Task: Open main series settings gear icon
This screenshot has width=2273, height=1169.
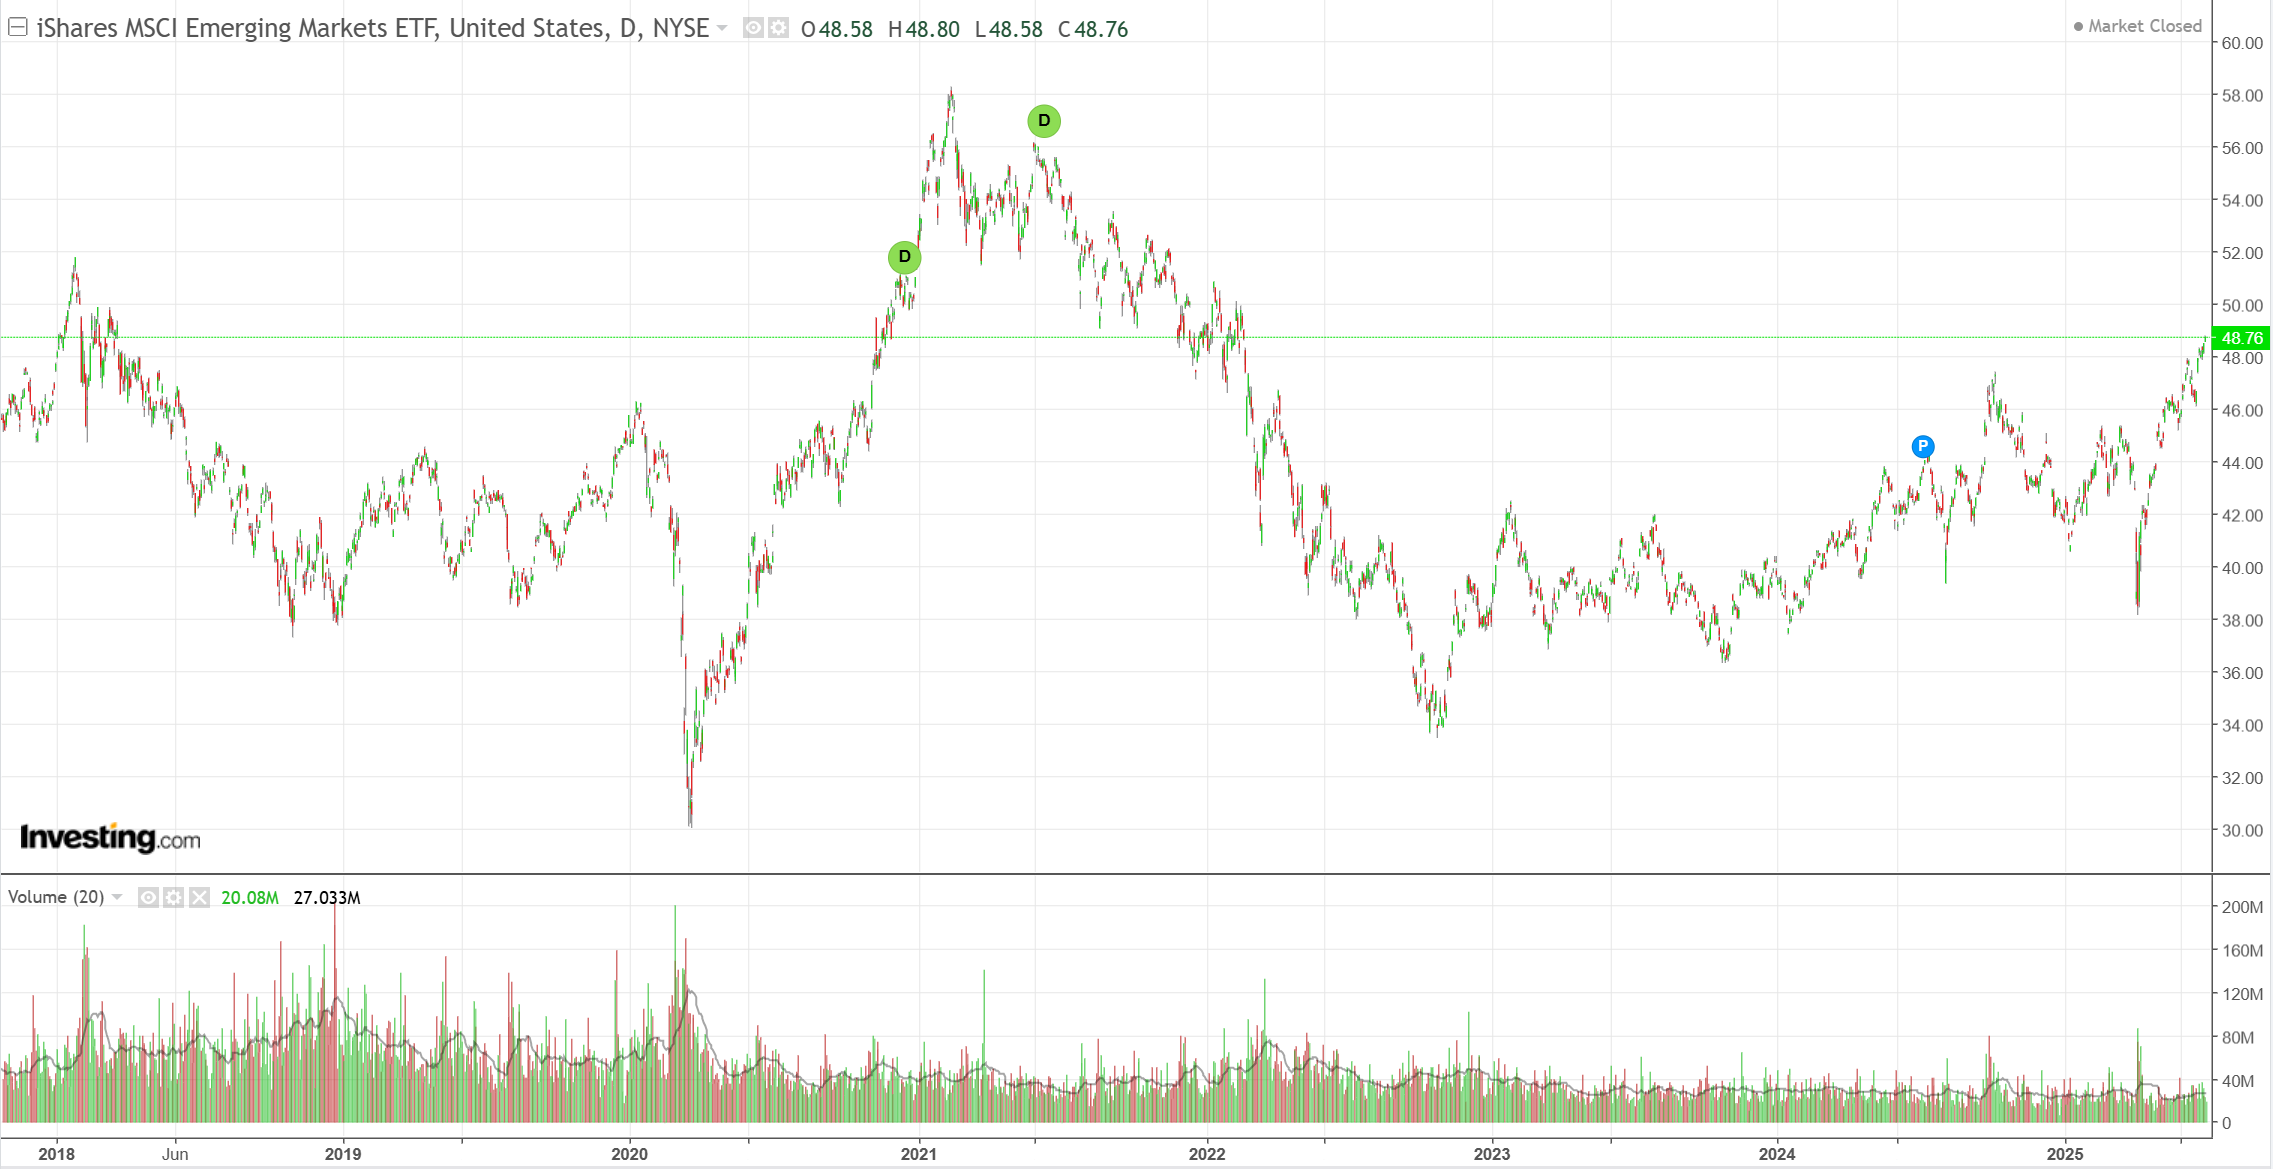Action: (778, 28)
